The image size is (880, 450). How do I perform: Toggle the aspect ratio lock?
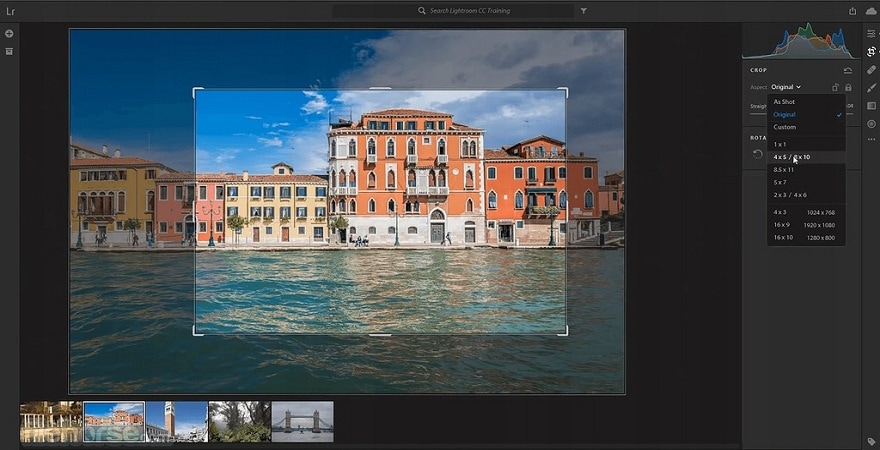848,87
